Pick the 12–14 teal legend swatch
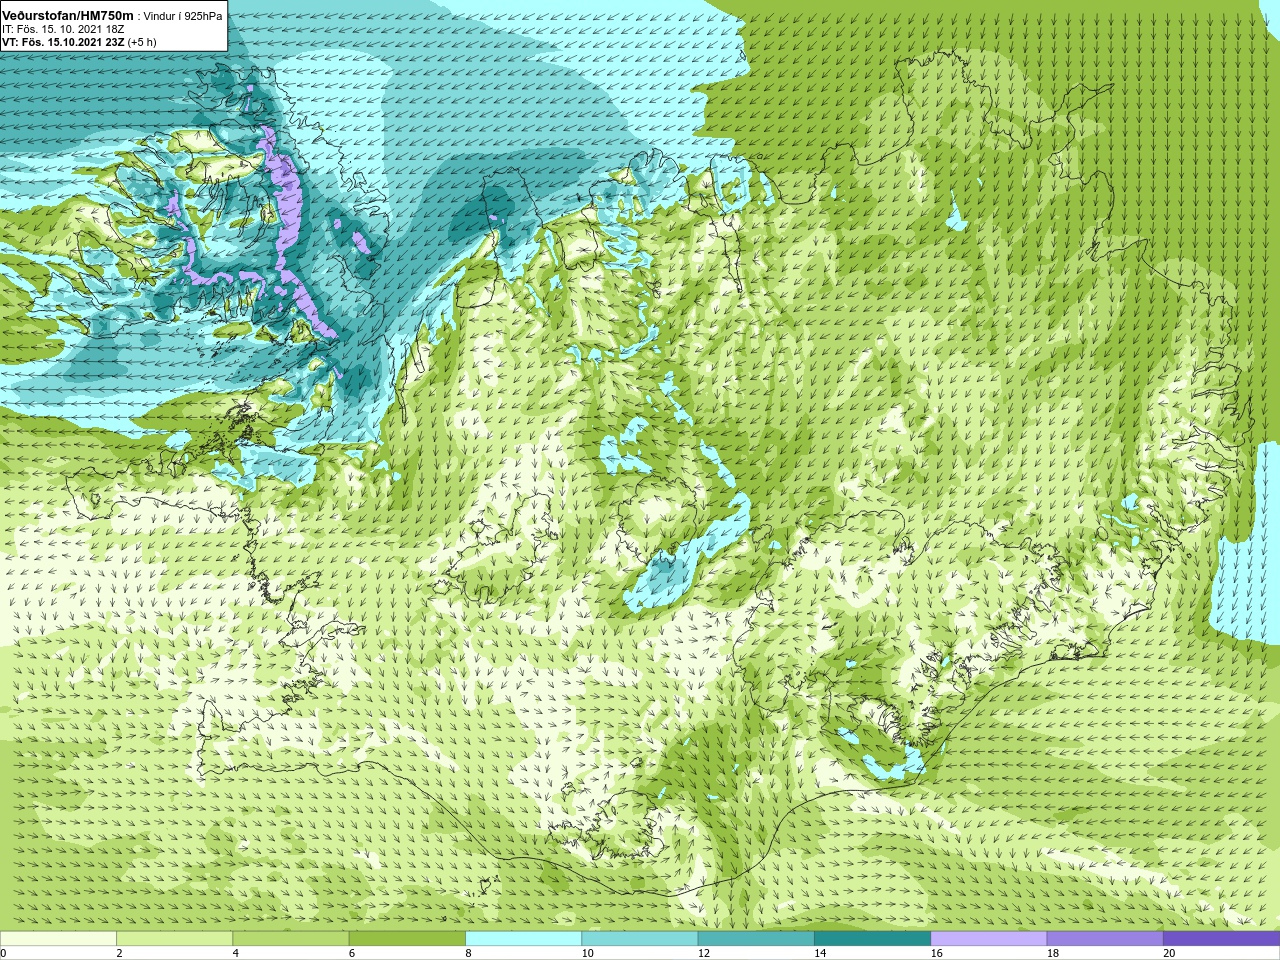The image size is (1280, 960). pyautogui.click(x=756, y=939)
